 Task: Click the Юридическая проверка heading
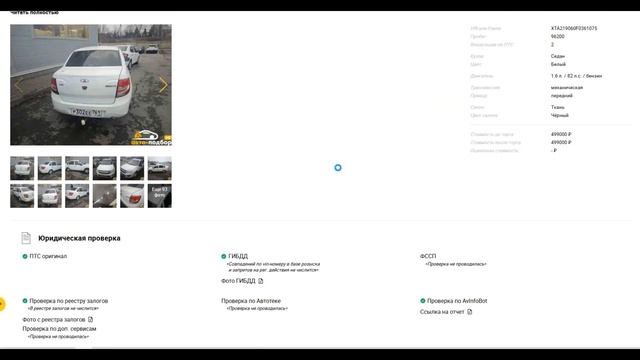(x=79, y=238)
